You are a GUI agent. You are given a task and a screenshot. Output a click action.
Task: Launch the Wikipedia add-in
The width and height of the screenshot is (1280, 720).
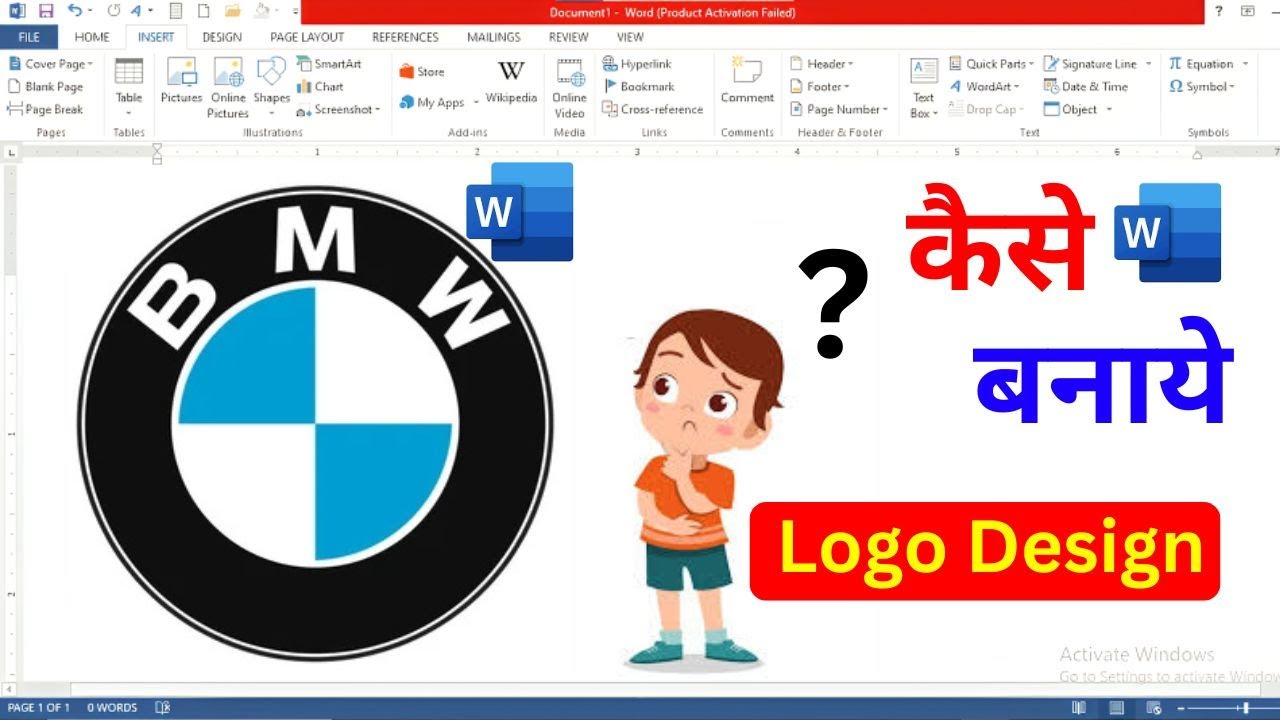[x=511, y=82]
